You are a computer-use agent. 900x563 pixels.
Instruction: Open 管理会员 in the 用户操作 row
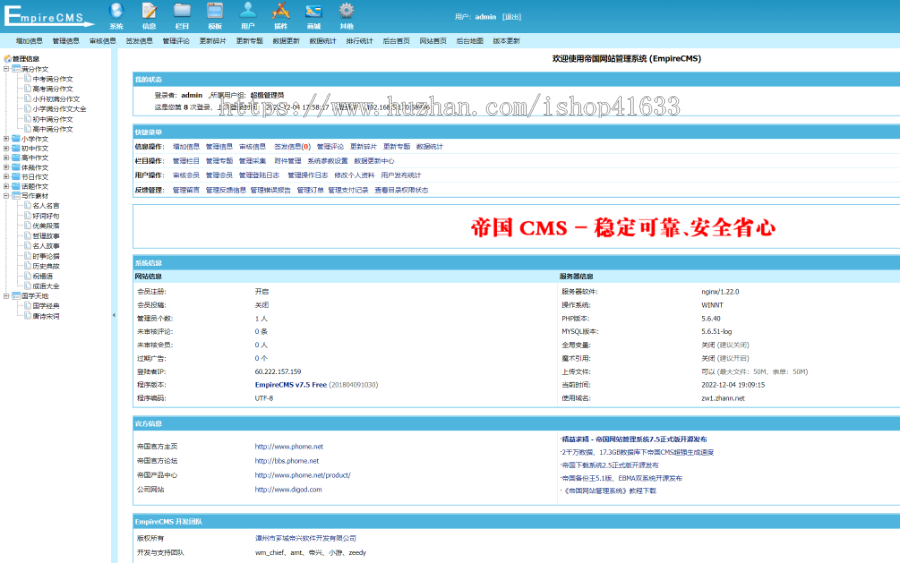point(219,175)
